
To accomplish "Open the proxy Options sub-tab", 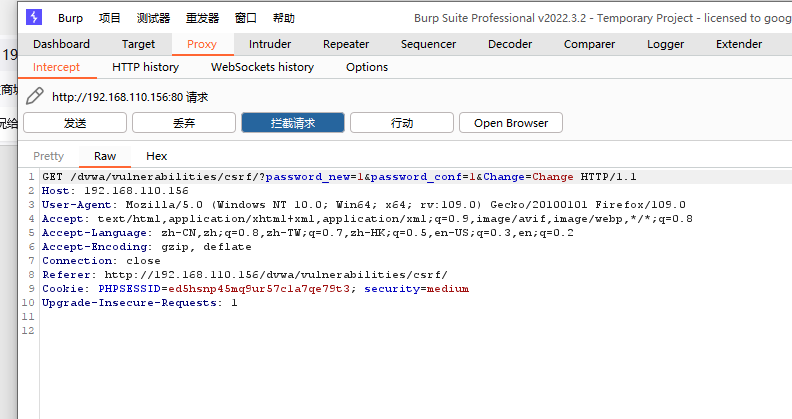I will pyautogui.click(x=367, y=67).
